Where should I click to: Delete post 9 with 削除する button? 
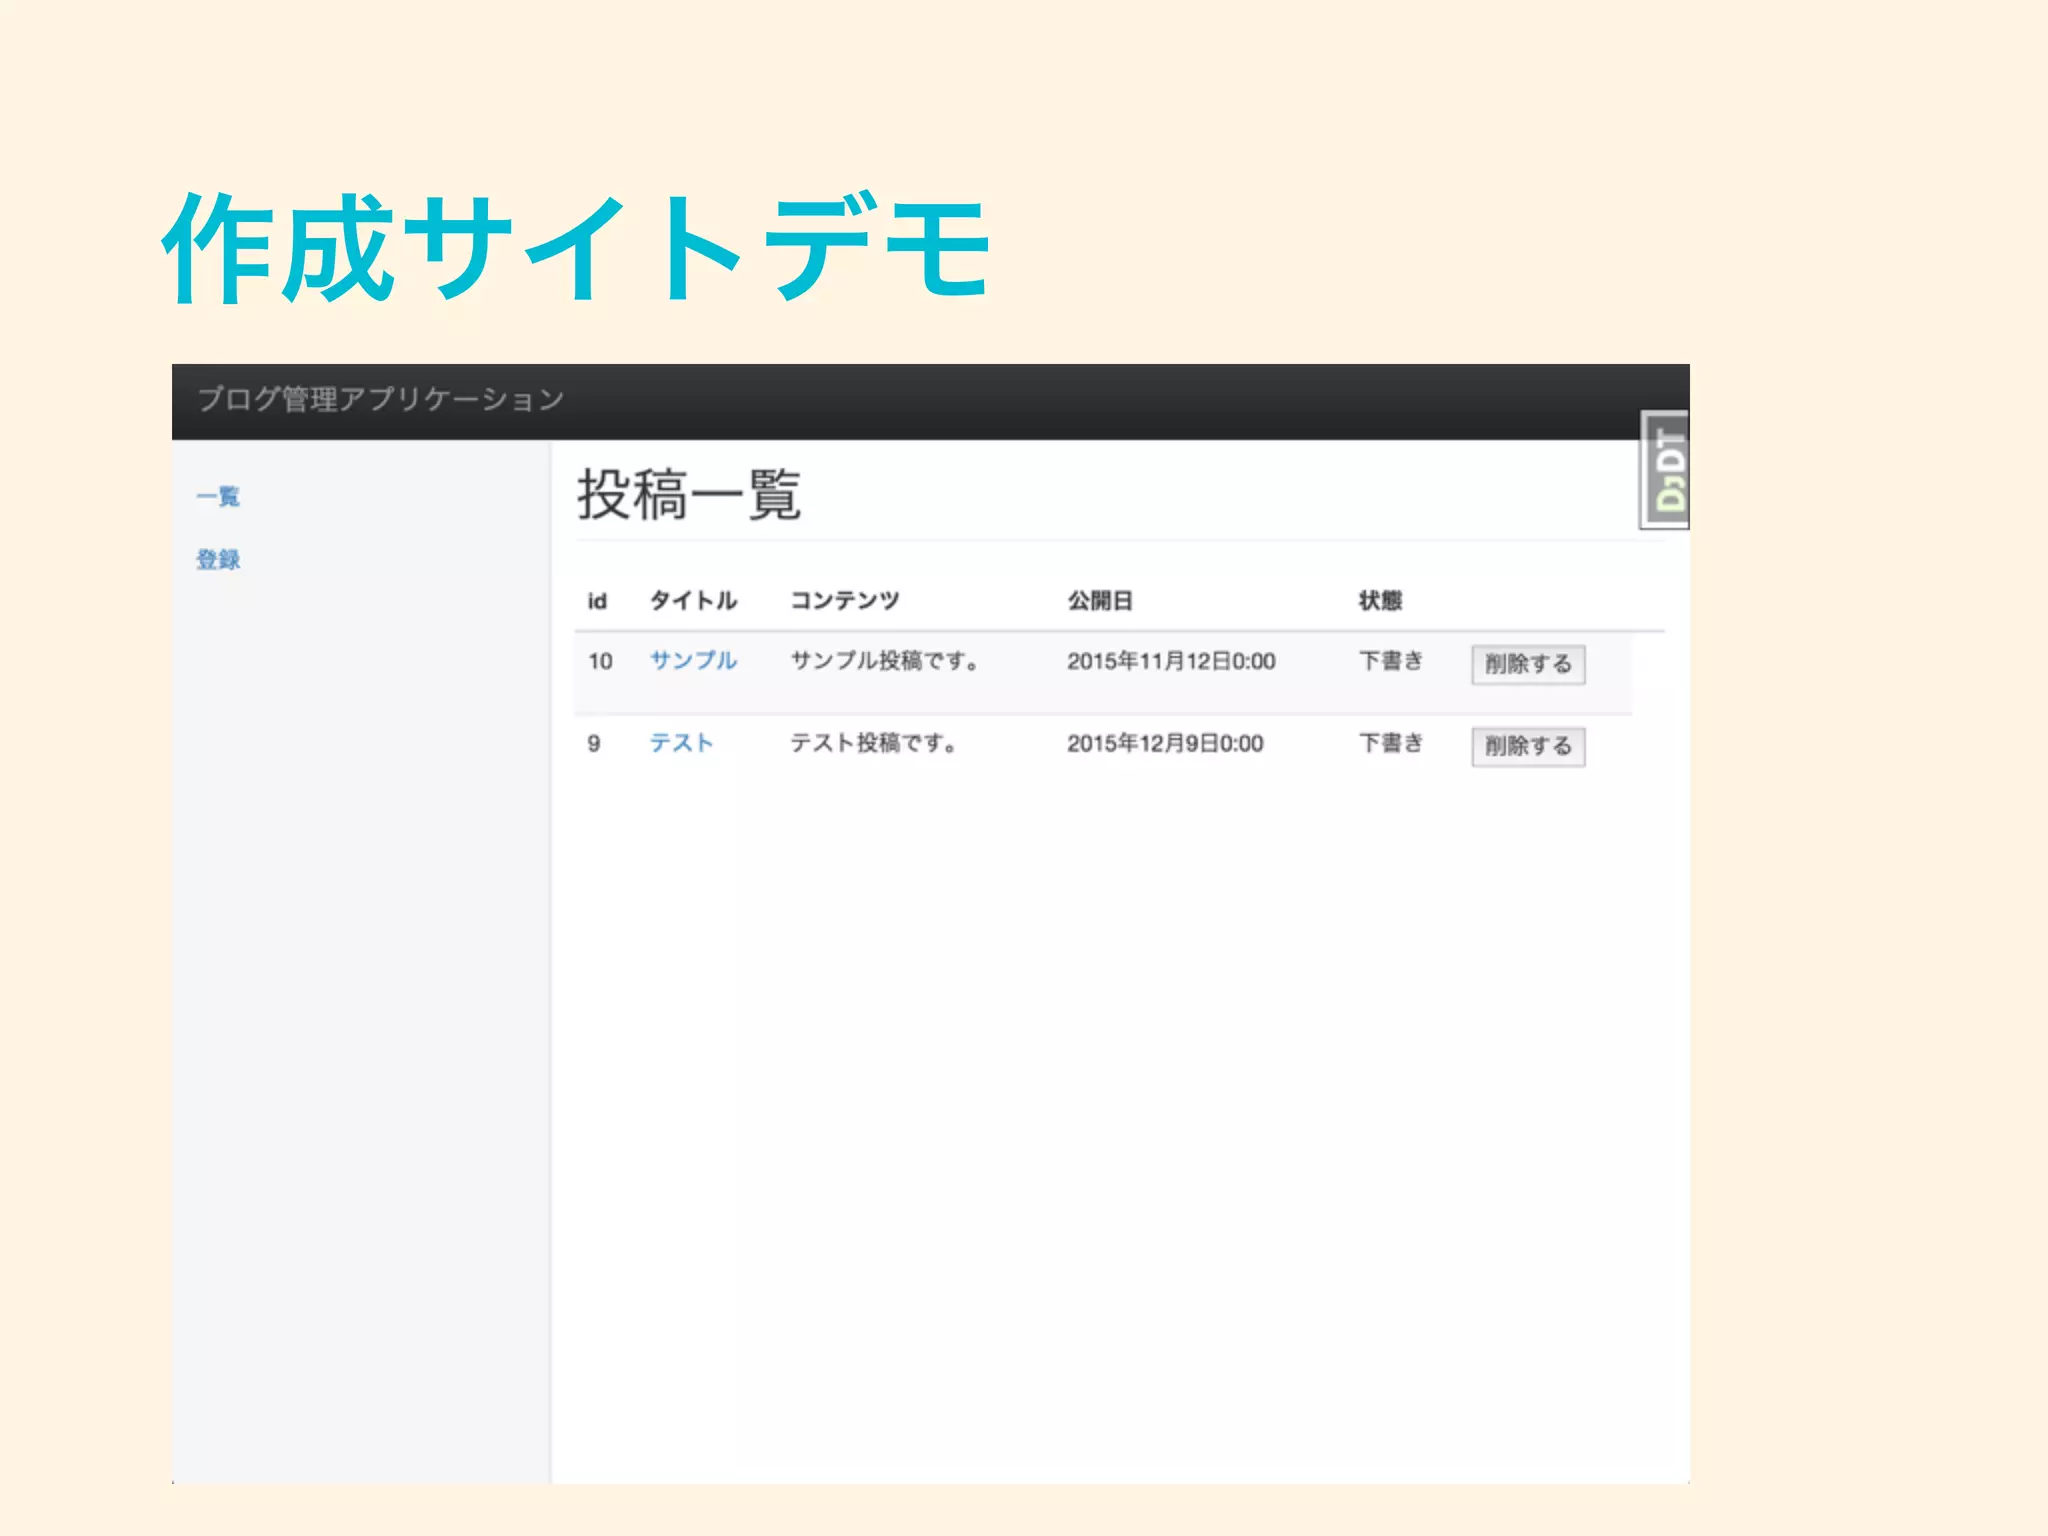click(x=1528, y=746)
